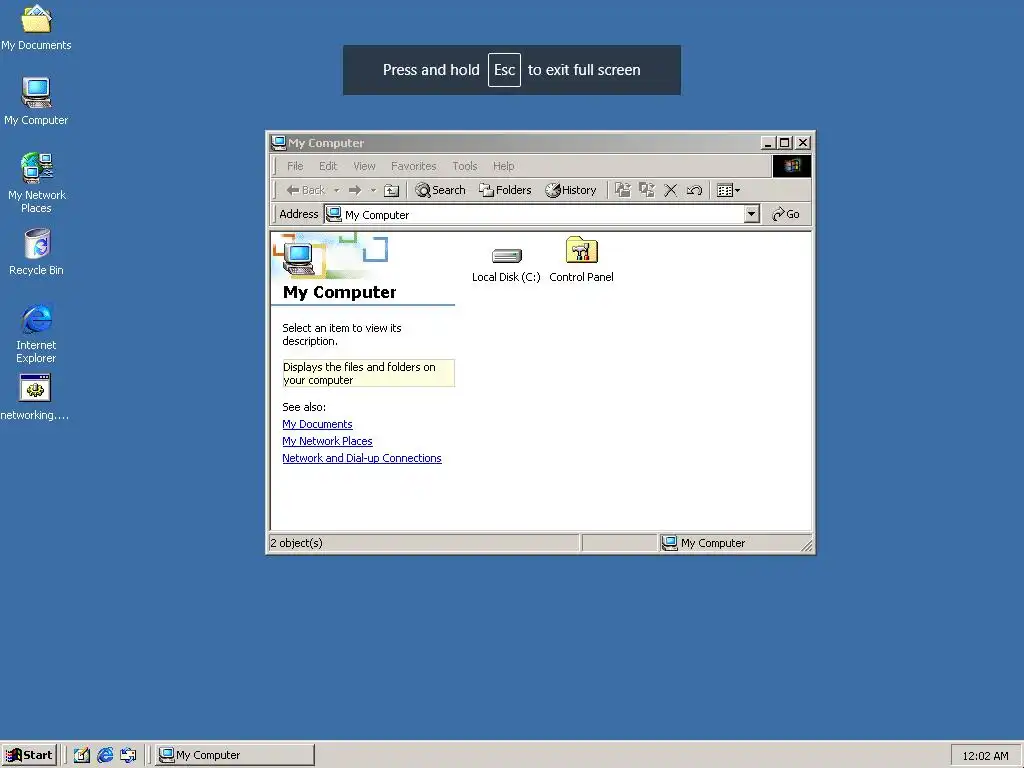The image size is (1024, 768).
Task: Select the Recycle Bin desktop icon
Action: (37, 252)
